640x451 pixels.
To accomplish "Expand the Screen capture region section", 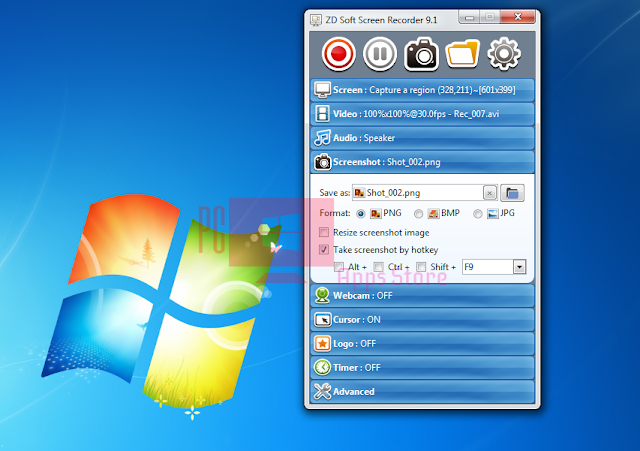I will pos(422,90).
